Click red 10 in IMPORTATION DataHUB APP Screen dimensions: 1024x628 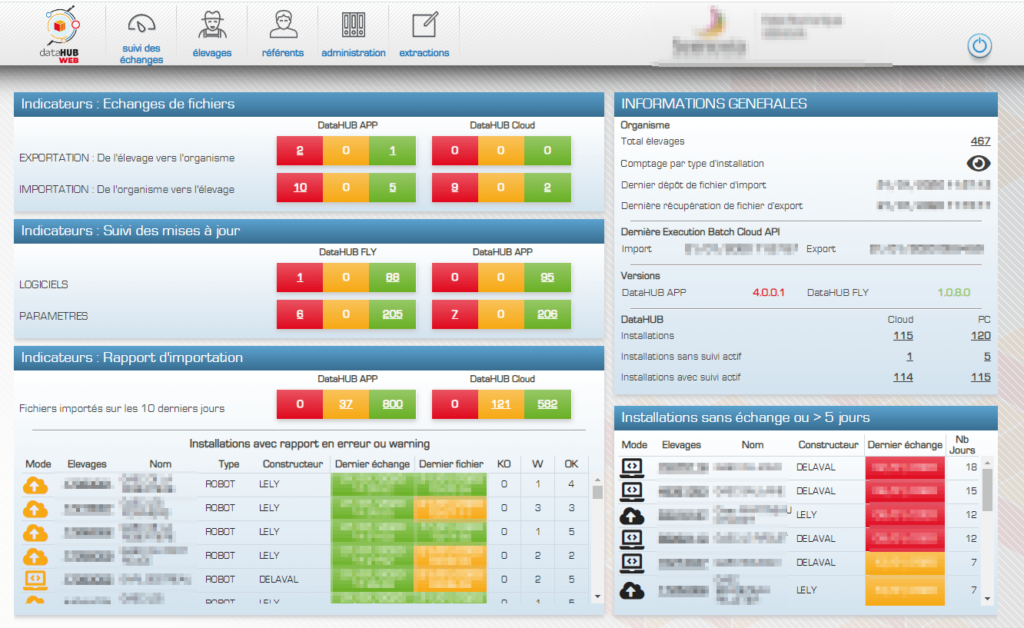pyautogui.click(x=300, y=187)
